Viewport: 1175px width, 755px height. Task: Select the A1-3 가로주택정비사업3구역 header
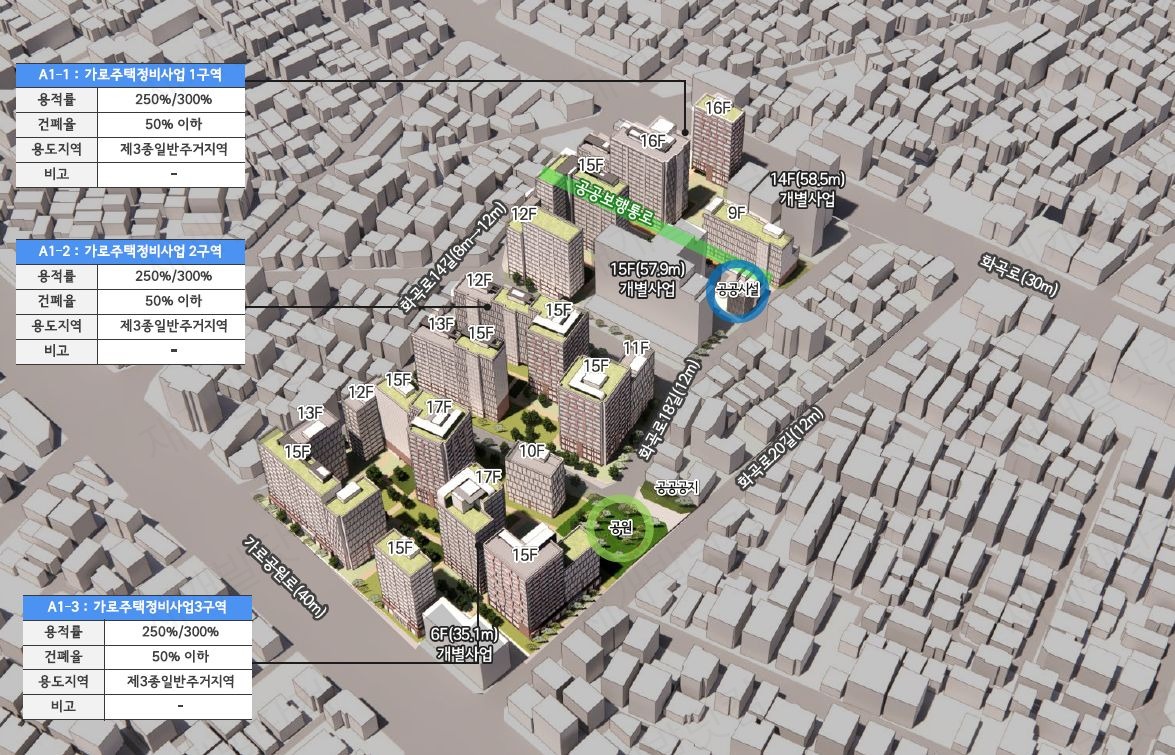point(137,607)
